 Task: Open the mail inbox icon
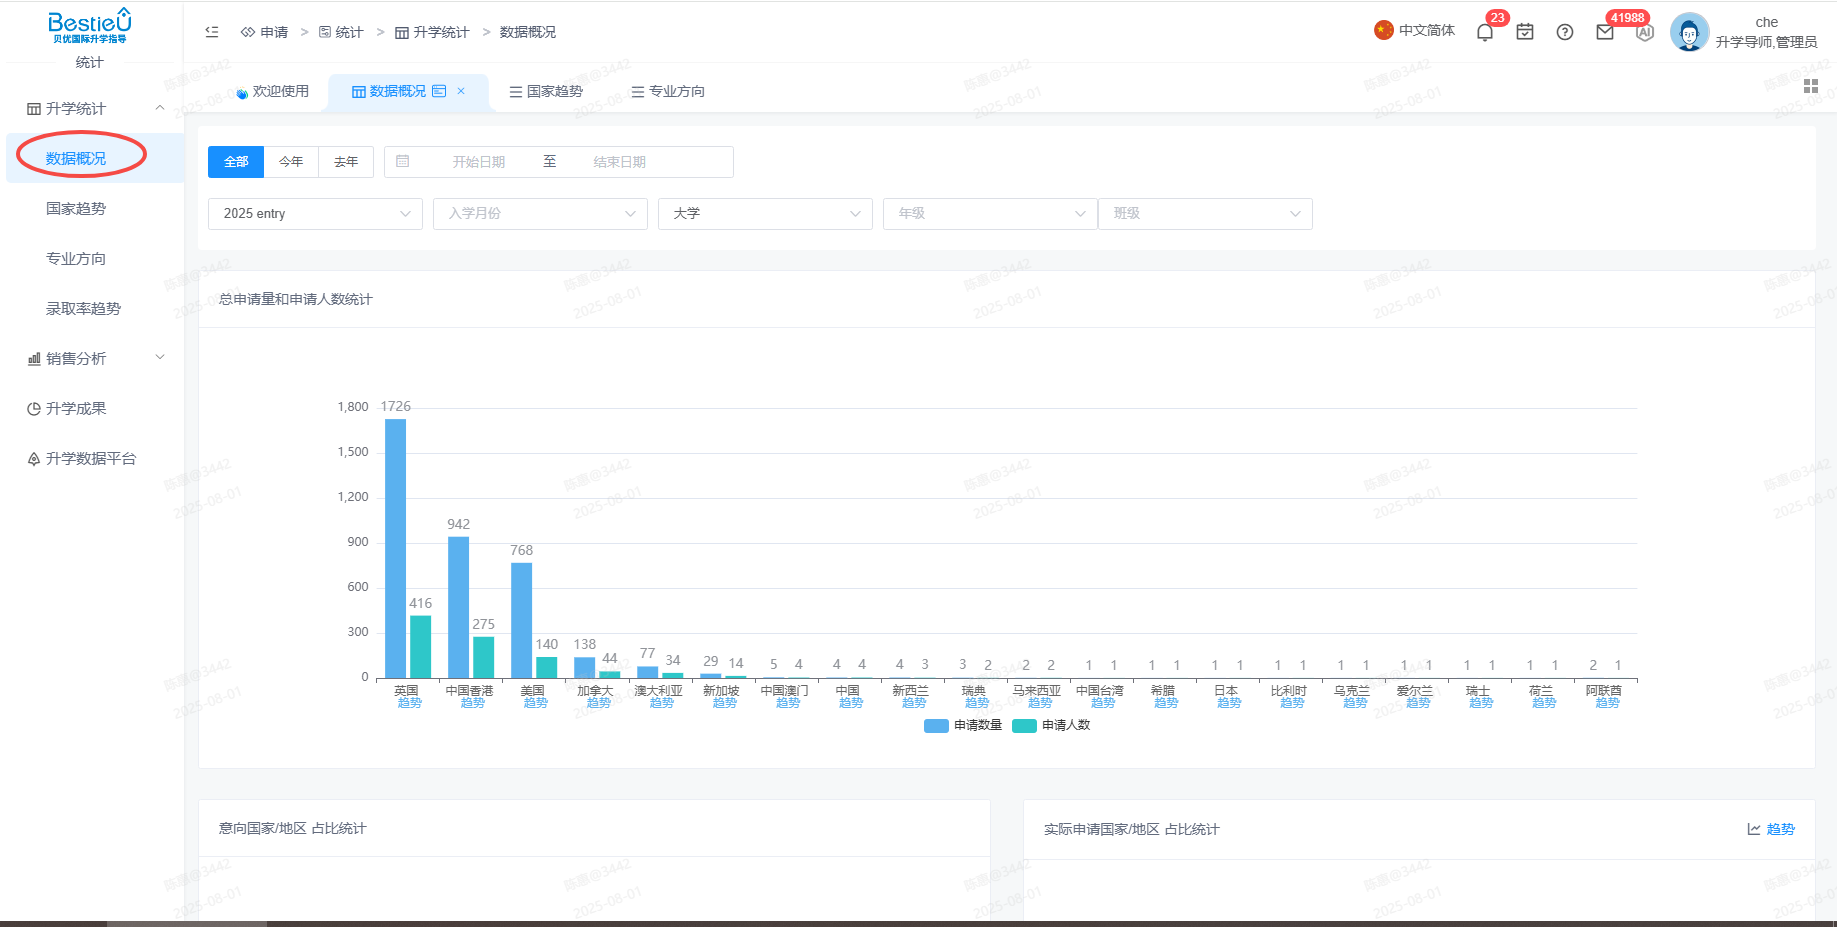pyautogui.click(x=1605, y=32)
